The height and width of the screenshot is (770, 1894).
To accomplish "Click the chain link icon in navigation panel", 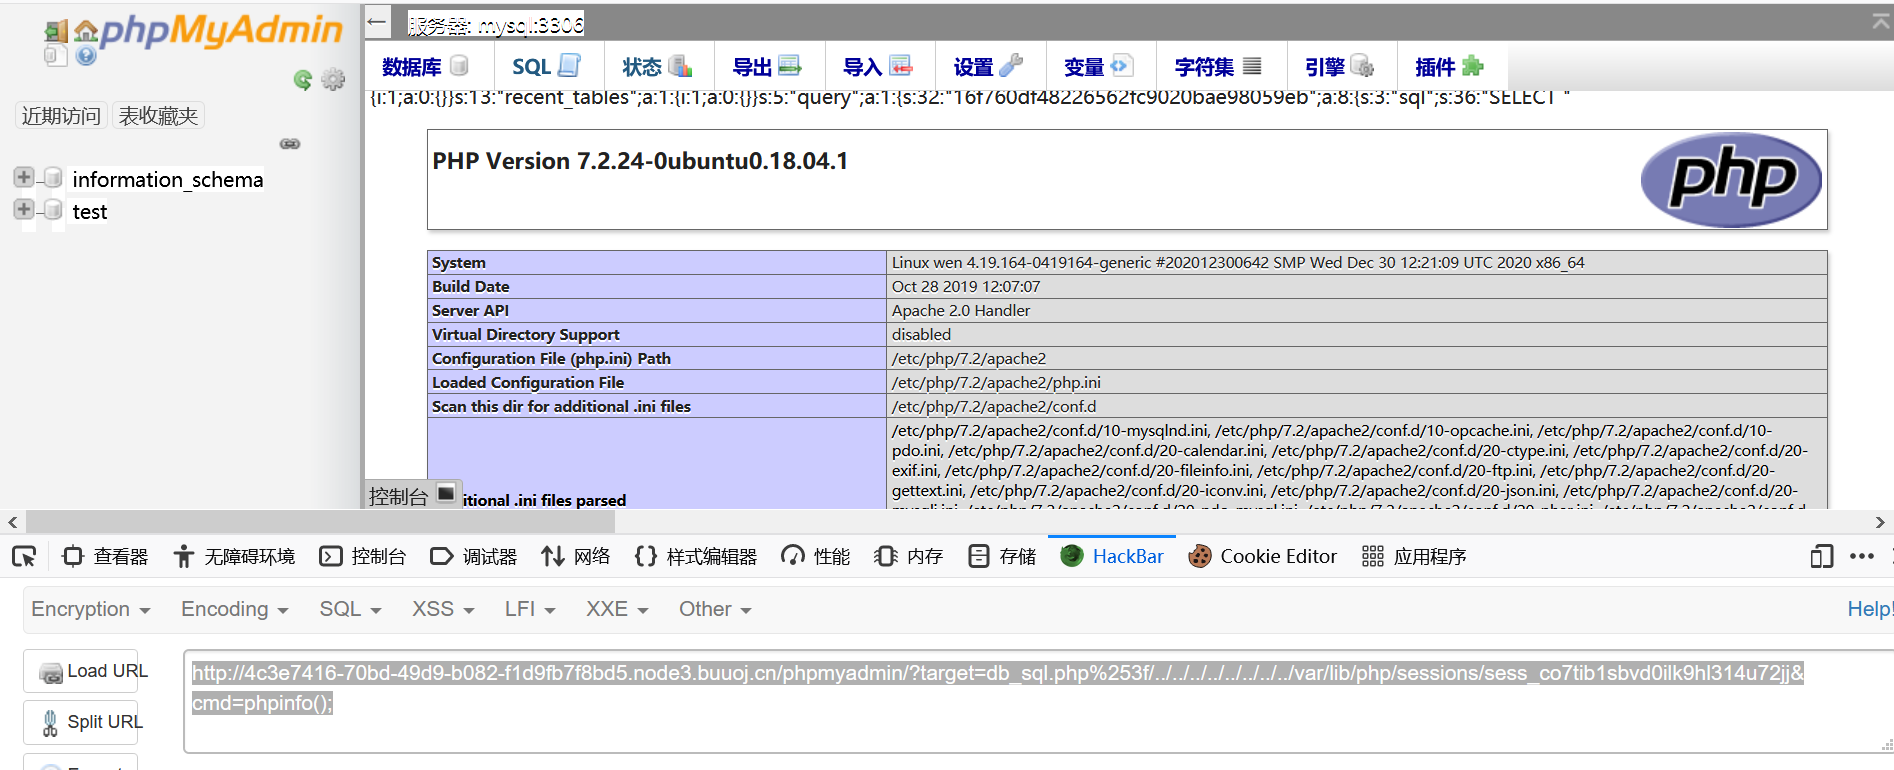I will pos(290,144).
